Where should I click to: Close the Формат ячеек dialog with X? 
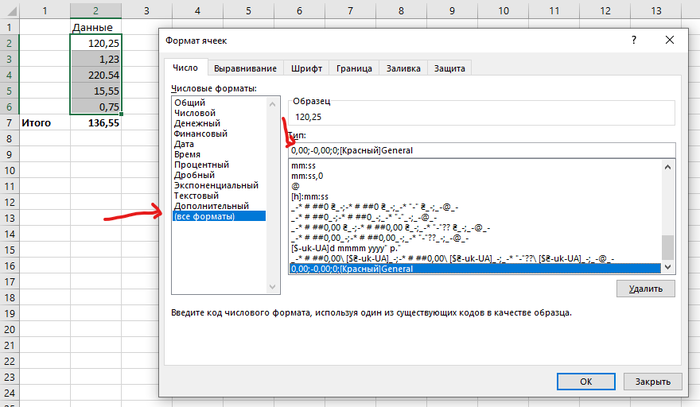click(666, 37)
